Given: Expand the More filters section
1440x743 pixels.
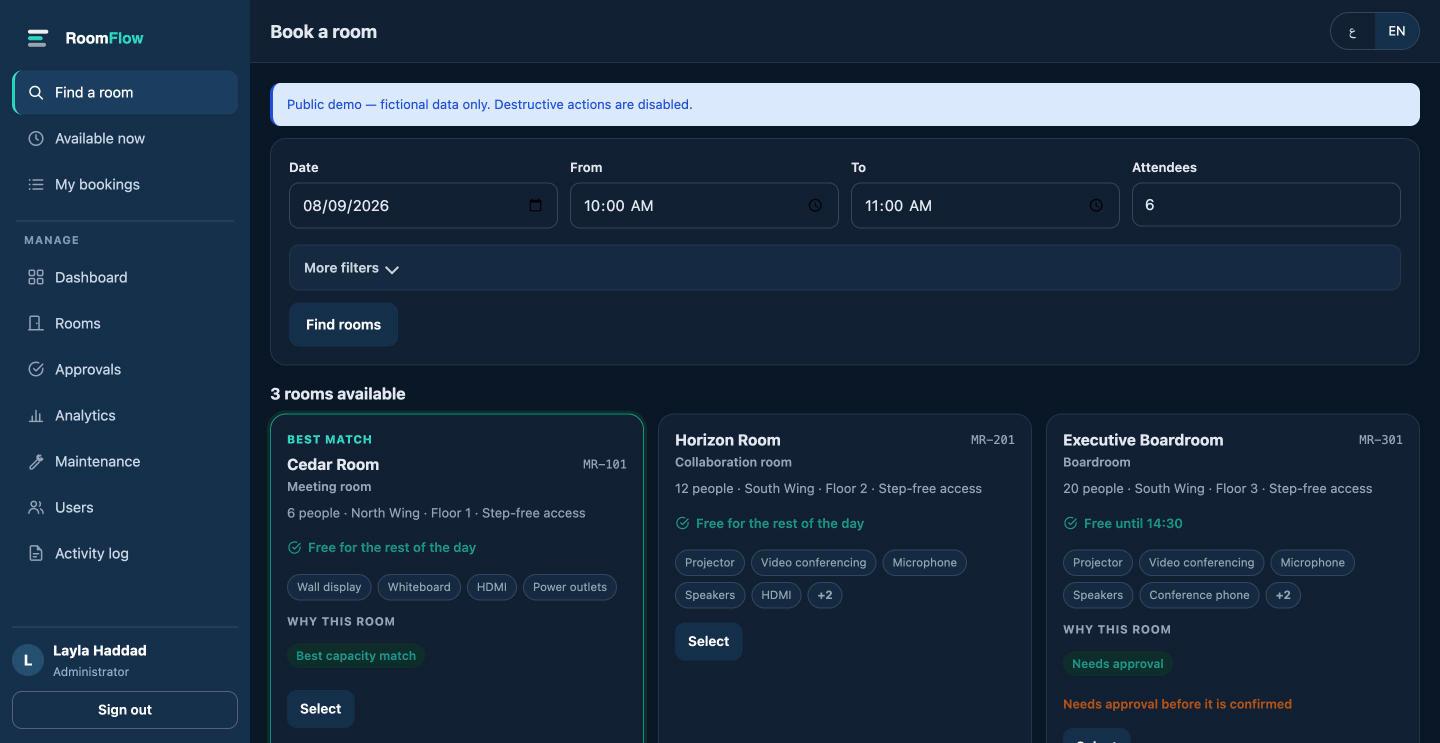Looking at the screenshot, I should coord(845,268).
